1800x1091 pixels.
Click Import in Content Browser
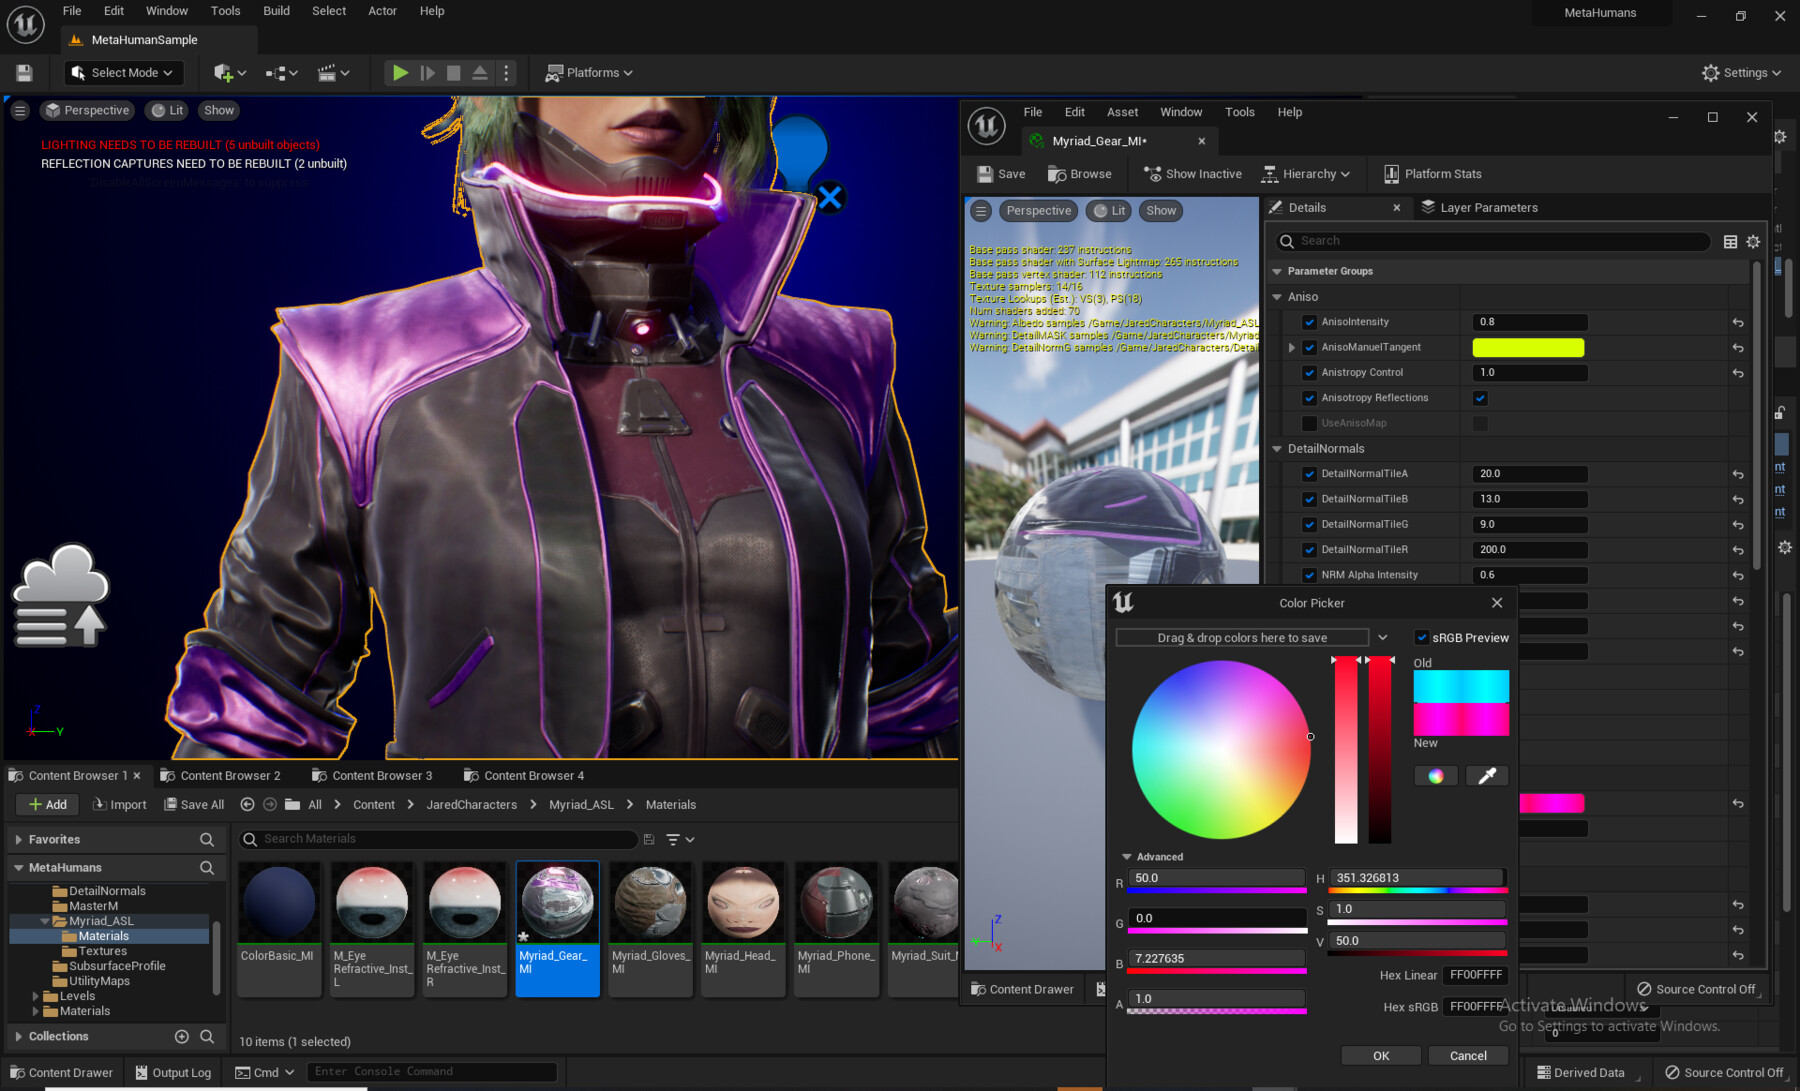pos(119,805)
